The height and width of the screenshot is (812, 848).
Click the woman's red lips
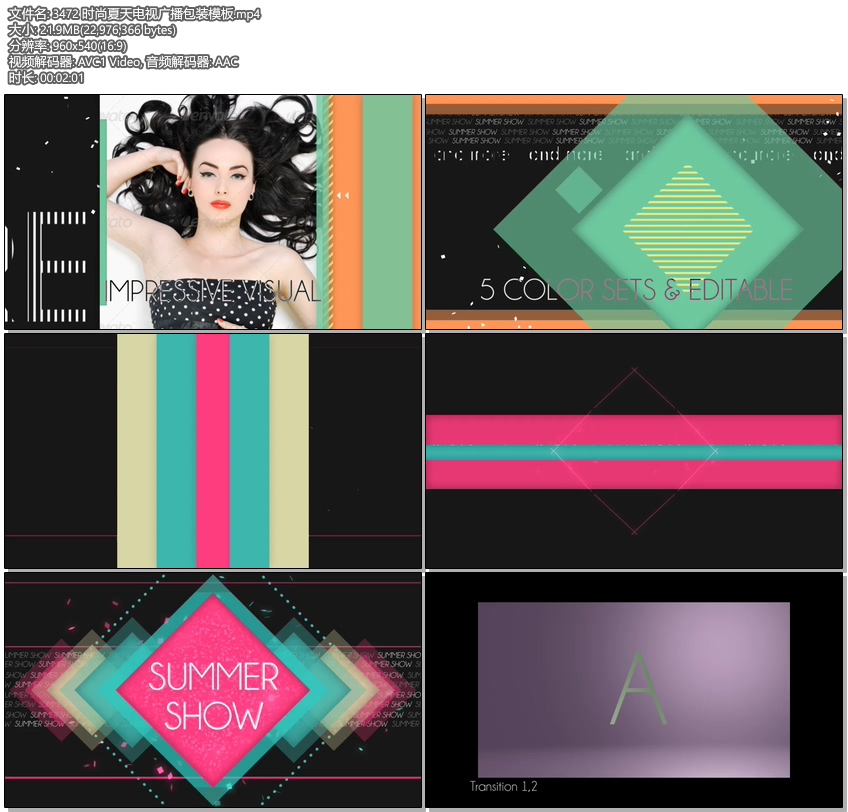click(x=221, y=203)
